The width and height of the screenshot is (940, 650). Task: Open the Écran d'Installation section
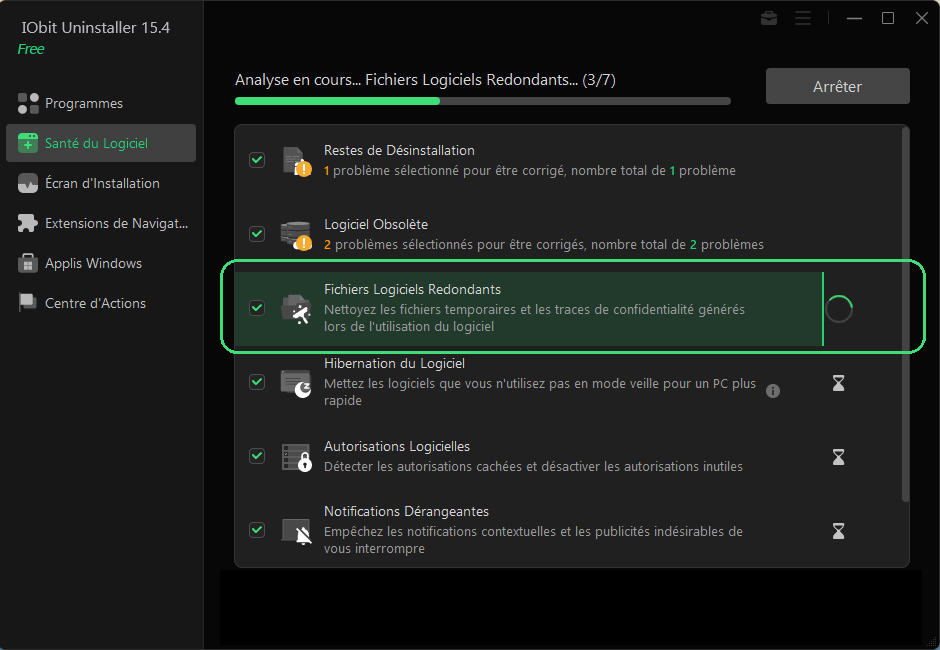(101, 183)
